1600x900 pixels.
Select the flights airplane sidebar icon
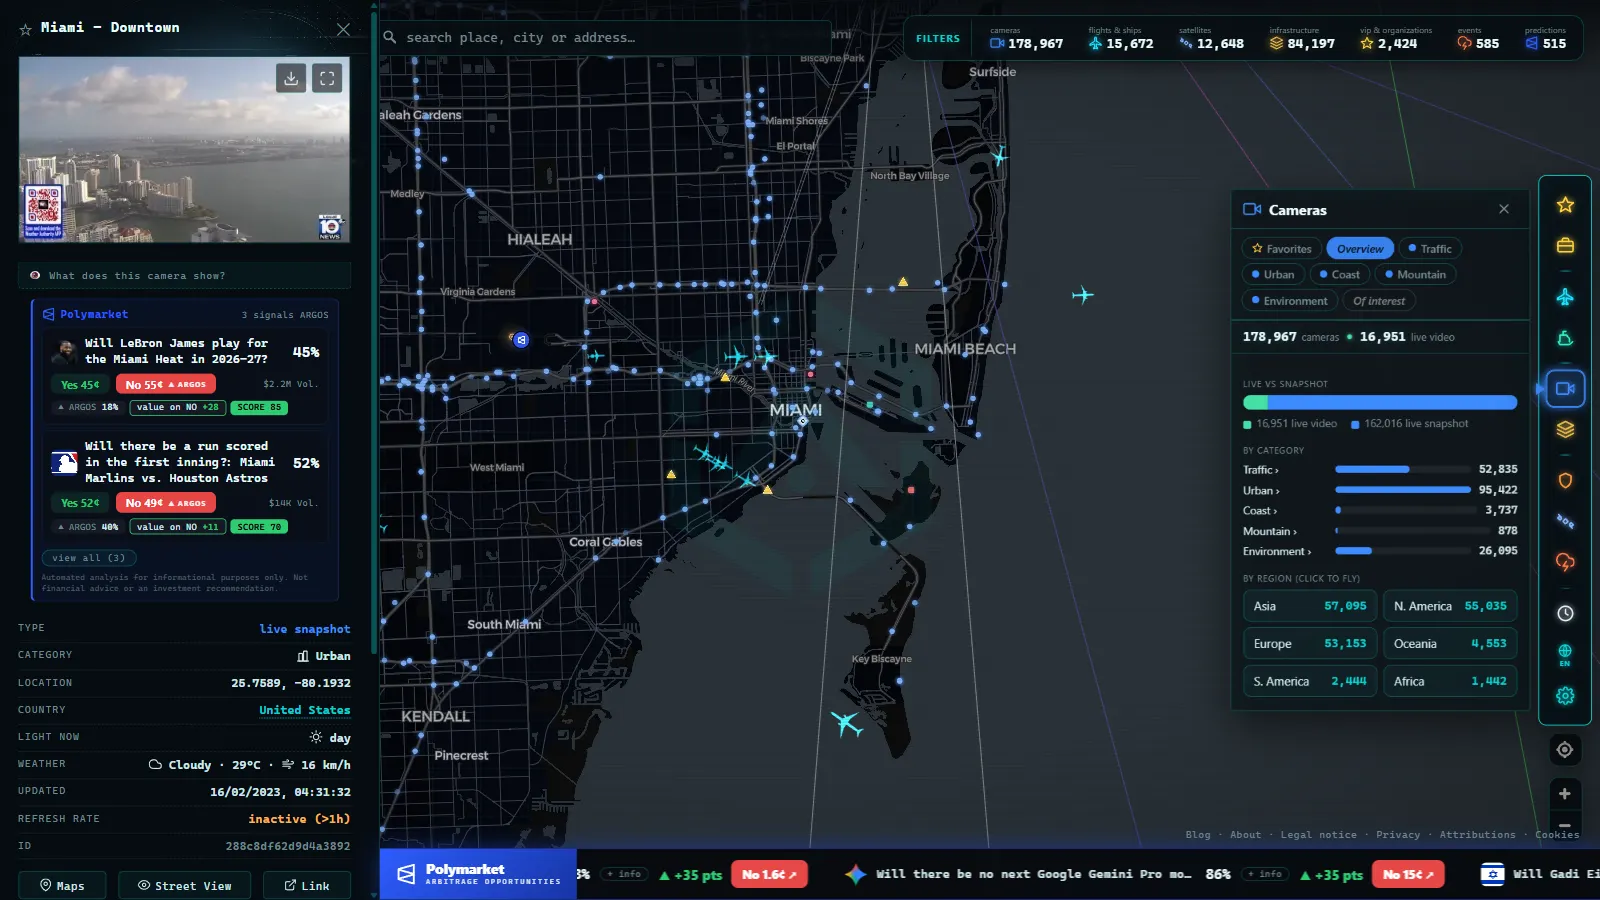(x=1565, y=297)
